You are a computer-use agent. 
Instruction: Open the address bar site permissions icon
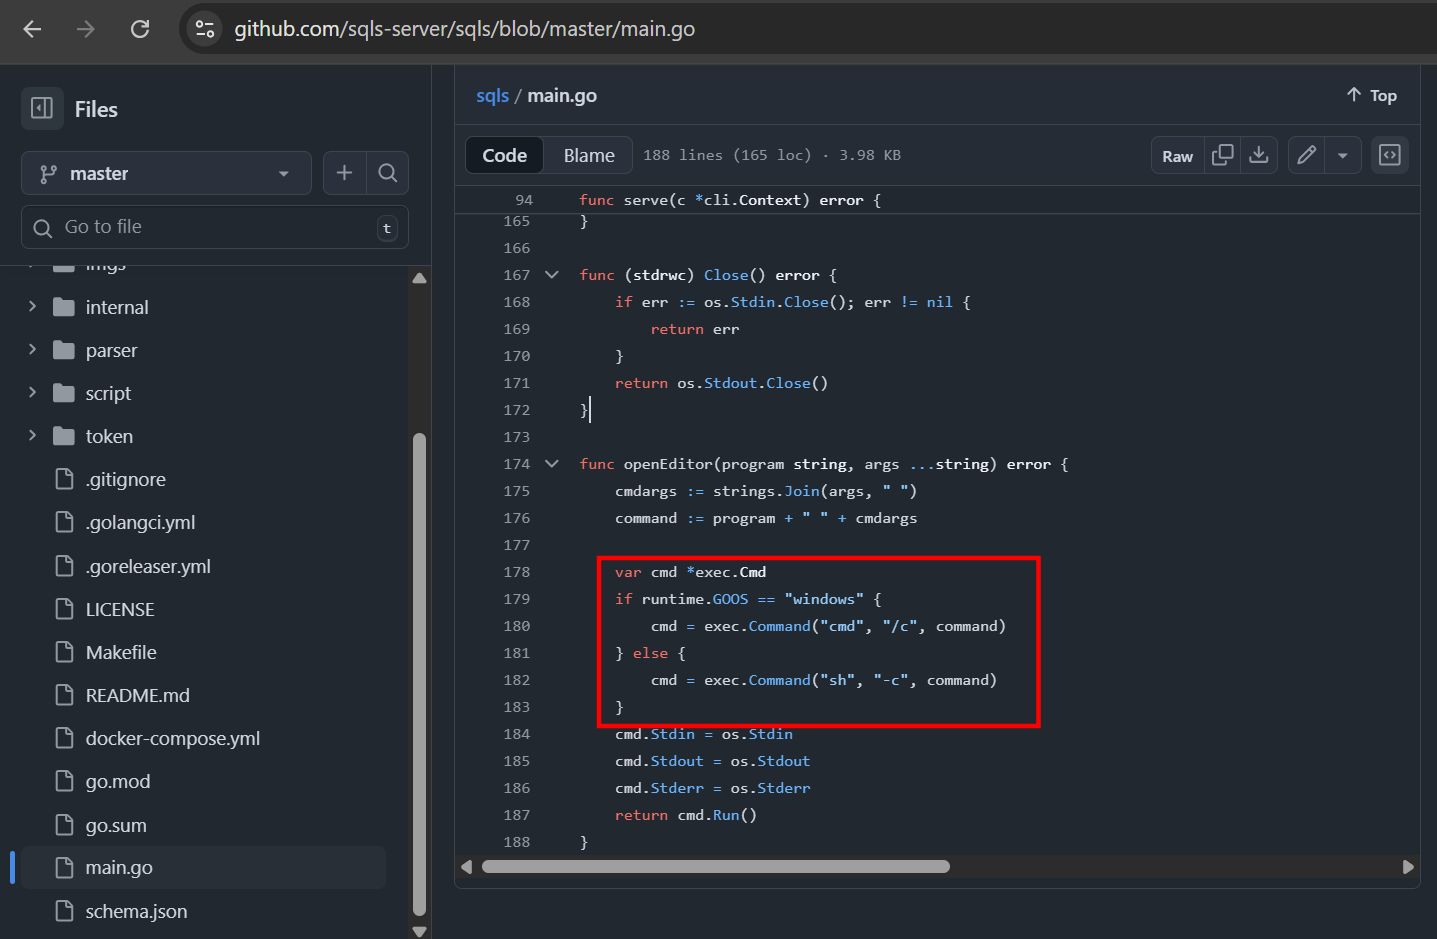pos(204,29)
